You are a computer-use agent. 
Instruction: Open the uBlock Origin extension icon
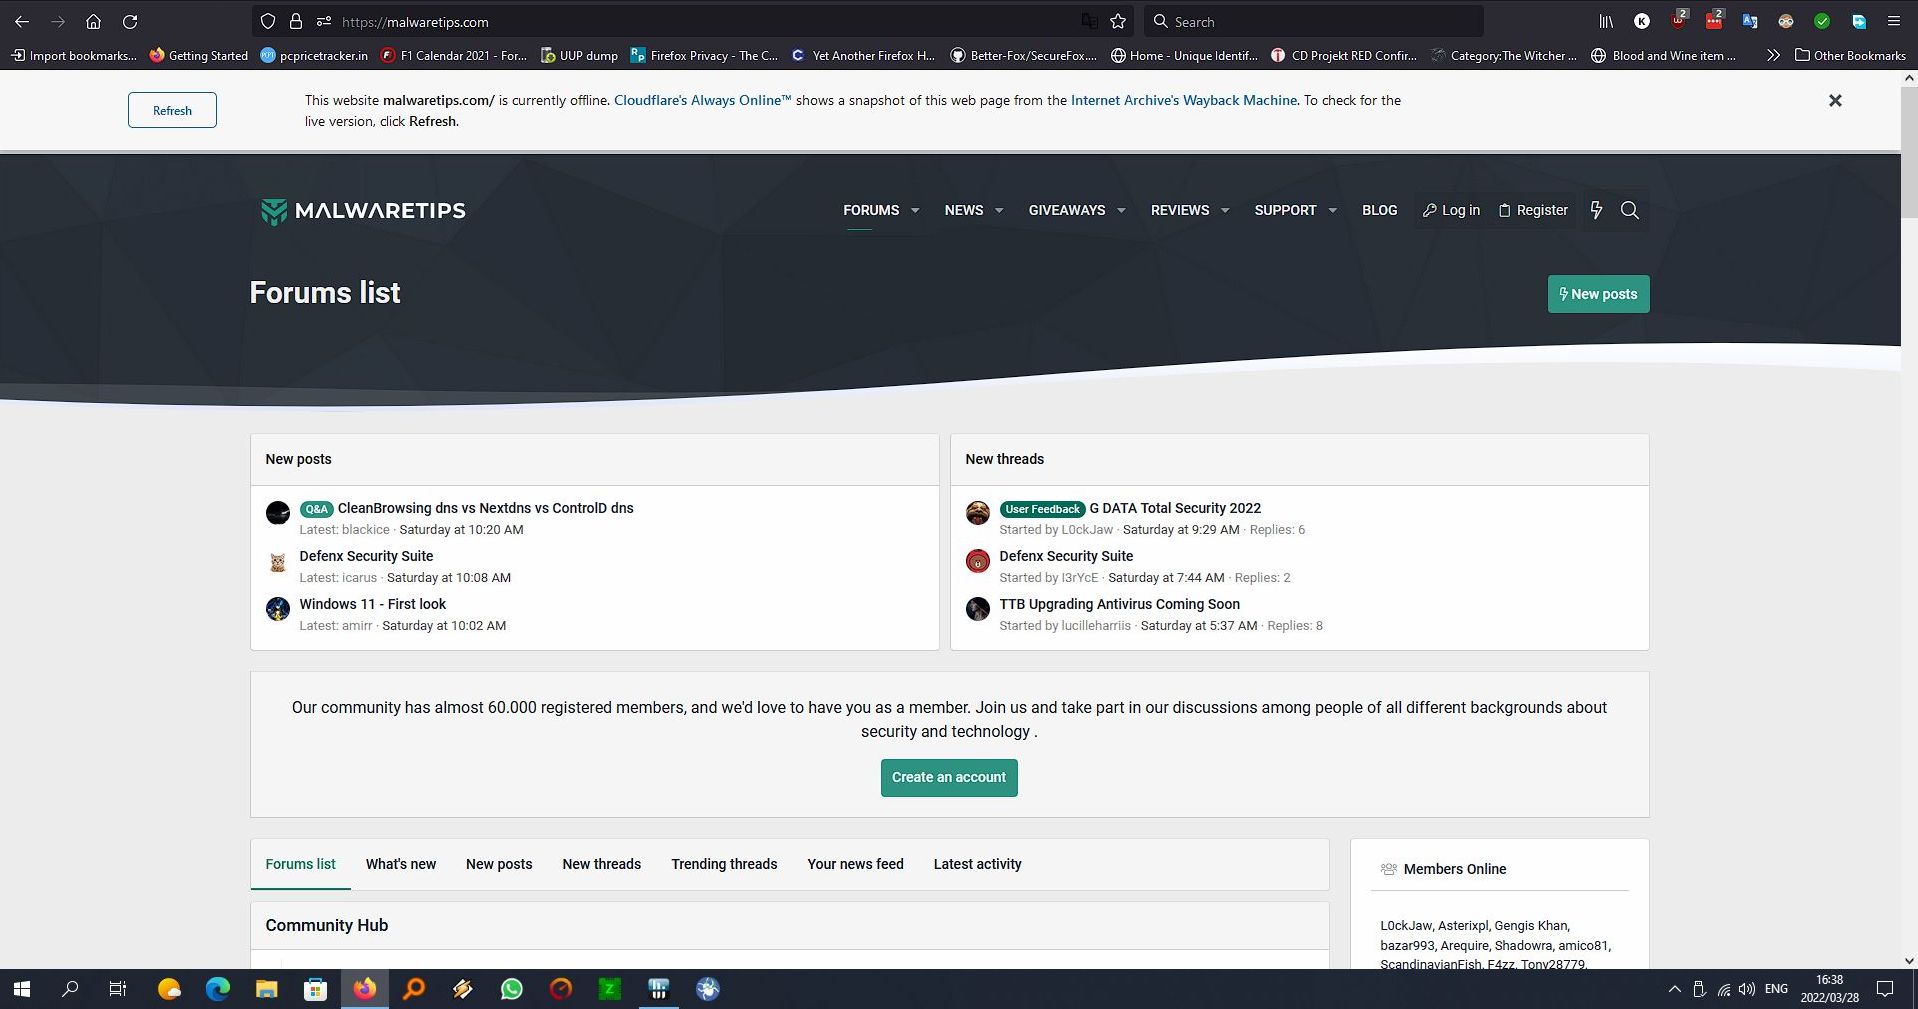click(1678, 20)
